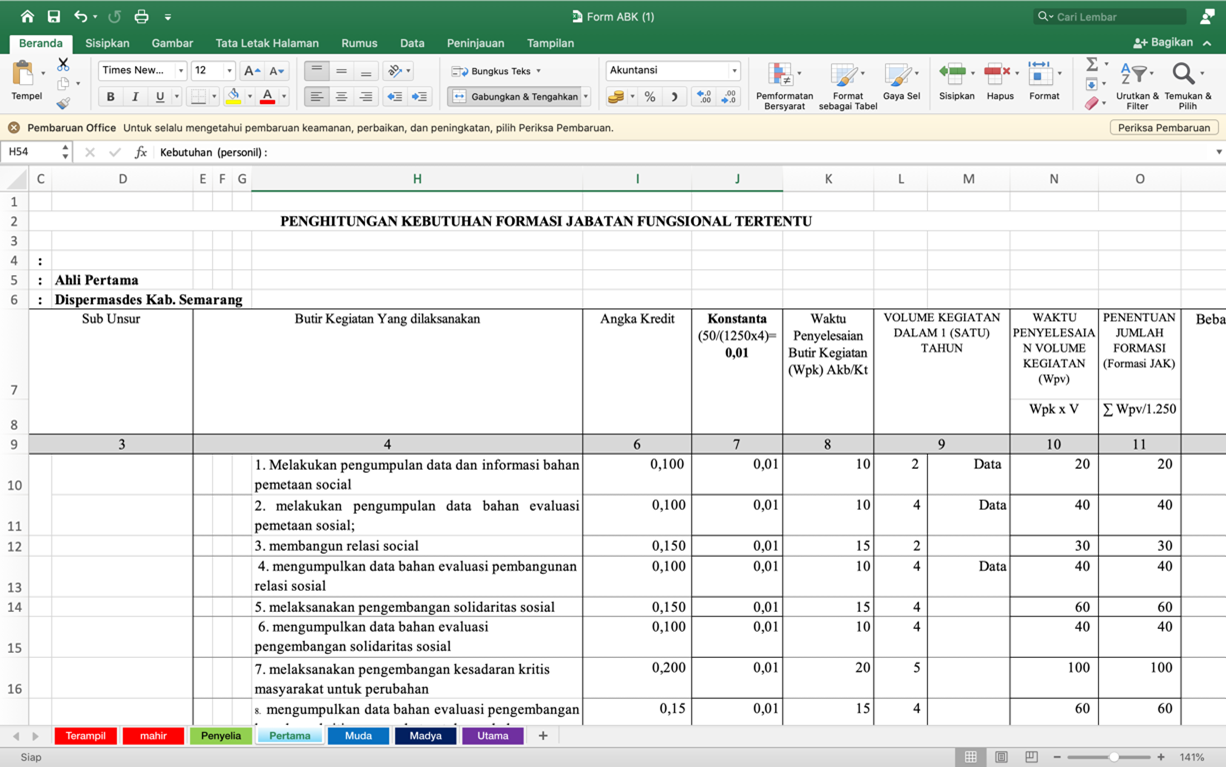The width and height of the screenshot is (1226, 767).
Task: Toggle Bold formatting
Action: pyautogui.click(x=110, y=97)
